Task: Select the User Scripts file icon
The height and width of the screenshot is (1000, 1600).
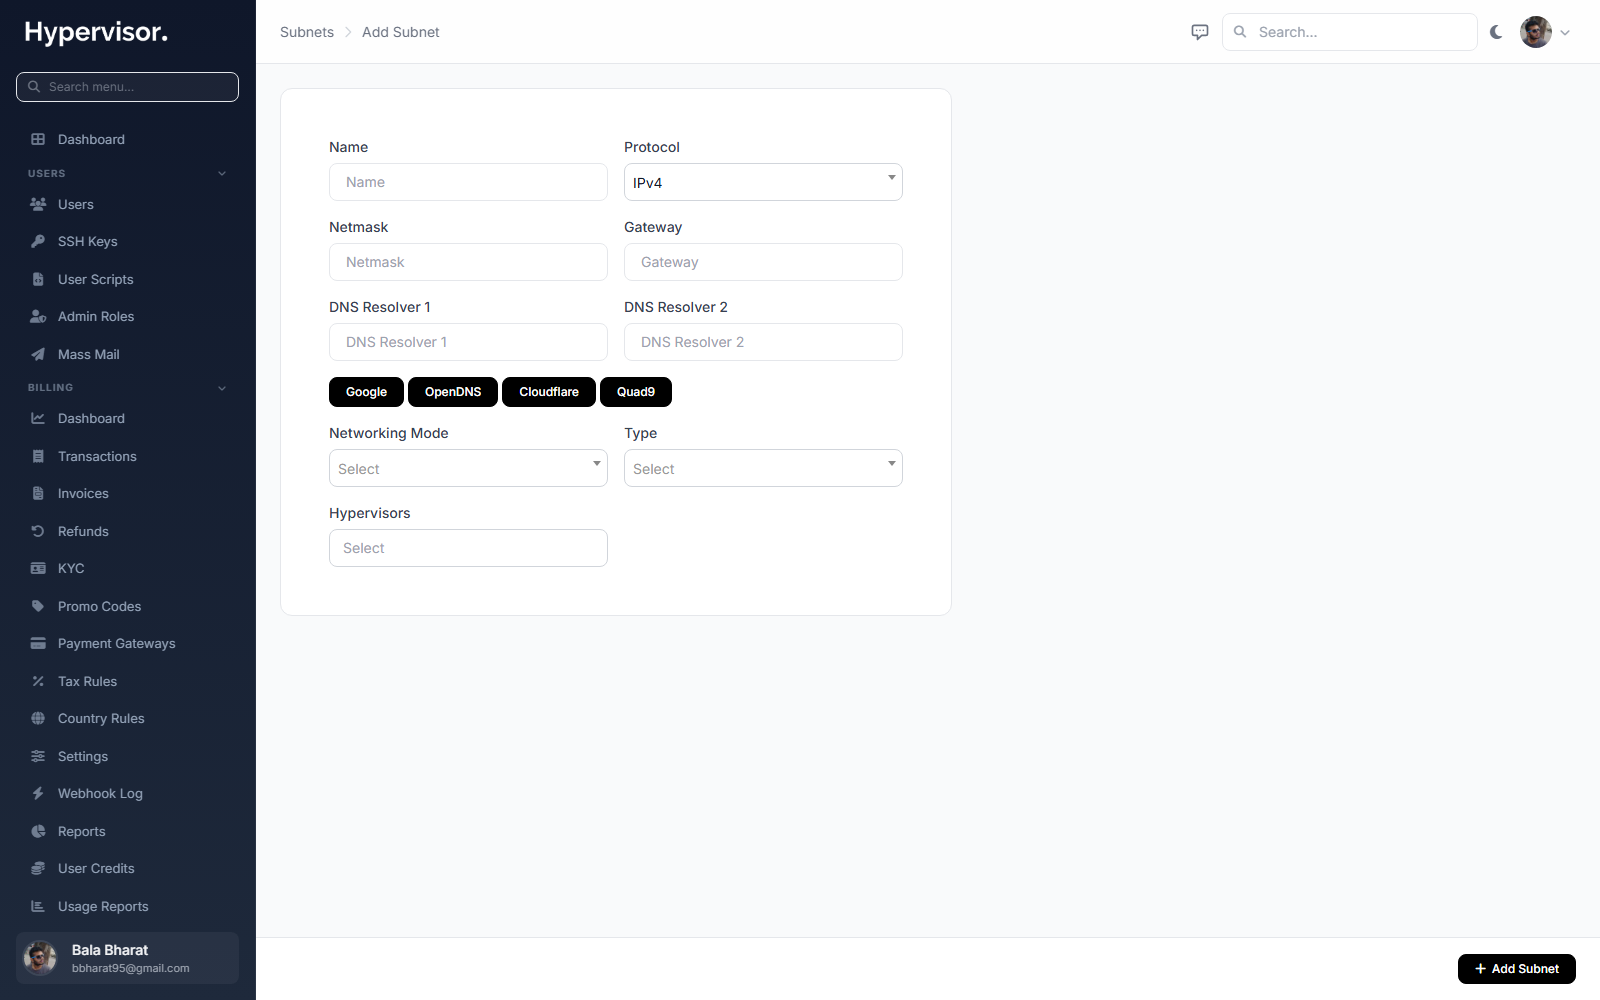Action: tap(38, 279)
